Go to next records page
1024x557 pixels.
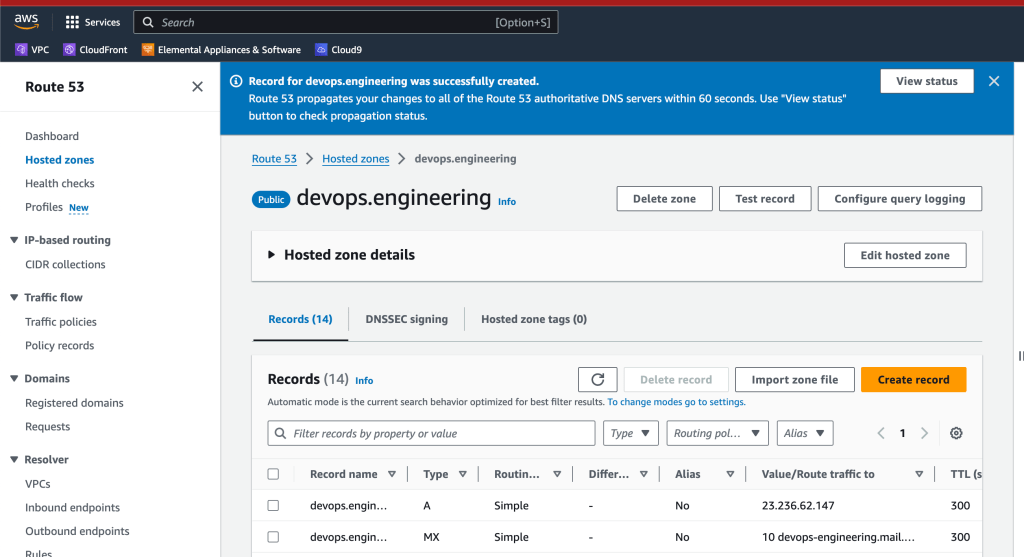point(924,433)
